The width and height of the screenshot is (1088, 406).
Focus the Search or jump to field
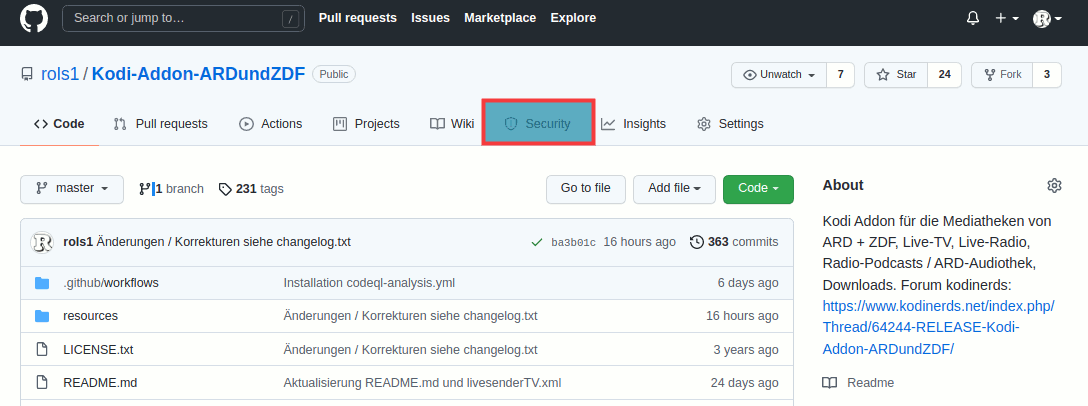coord(183,18)
